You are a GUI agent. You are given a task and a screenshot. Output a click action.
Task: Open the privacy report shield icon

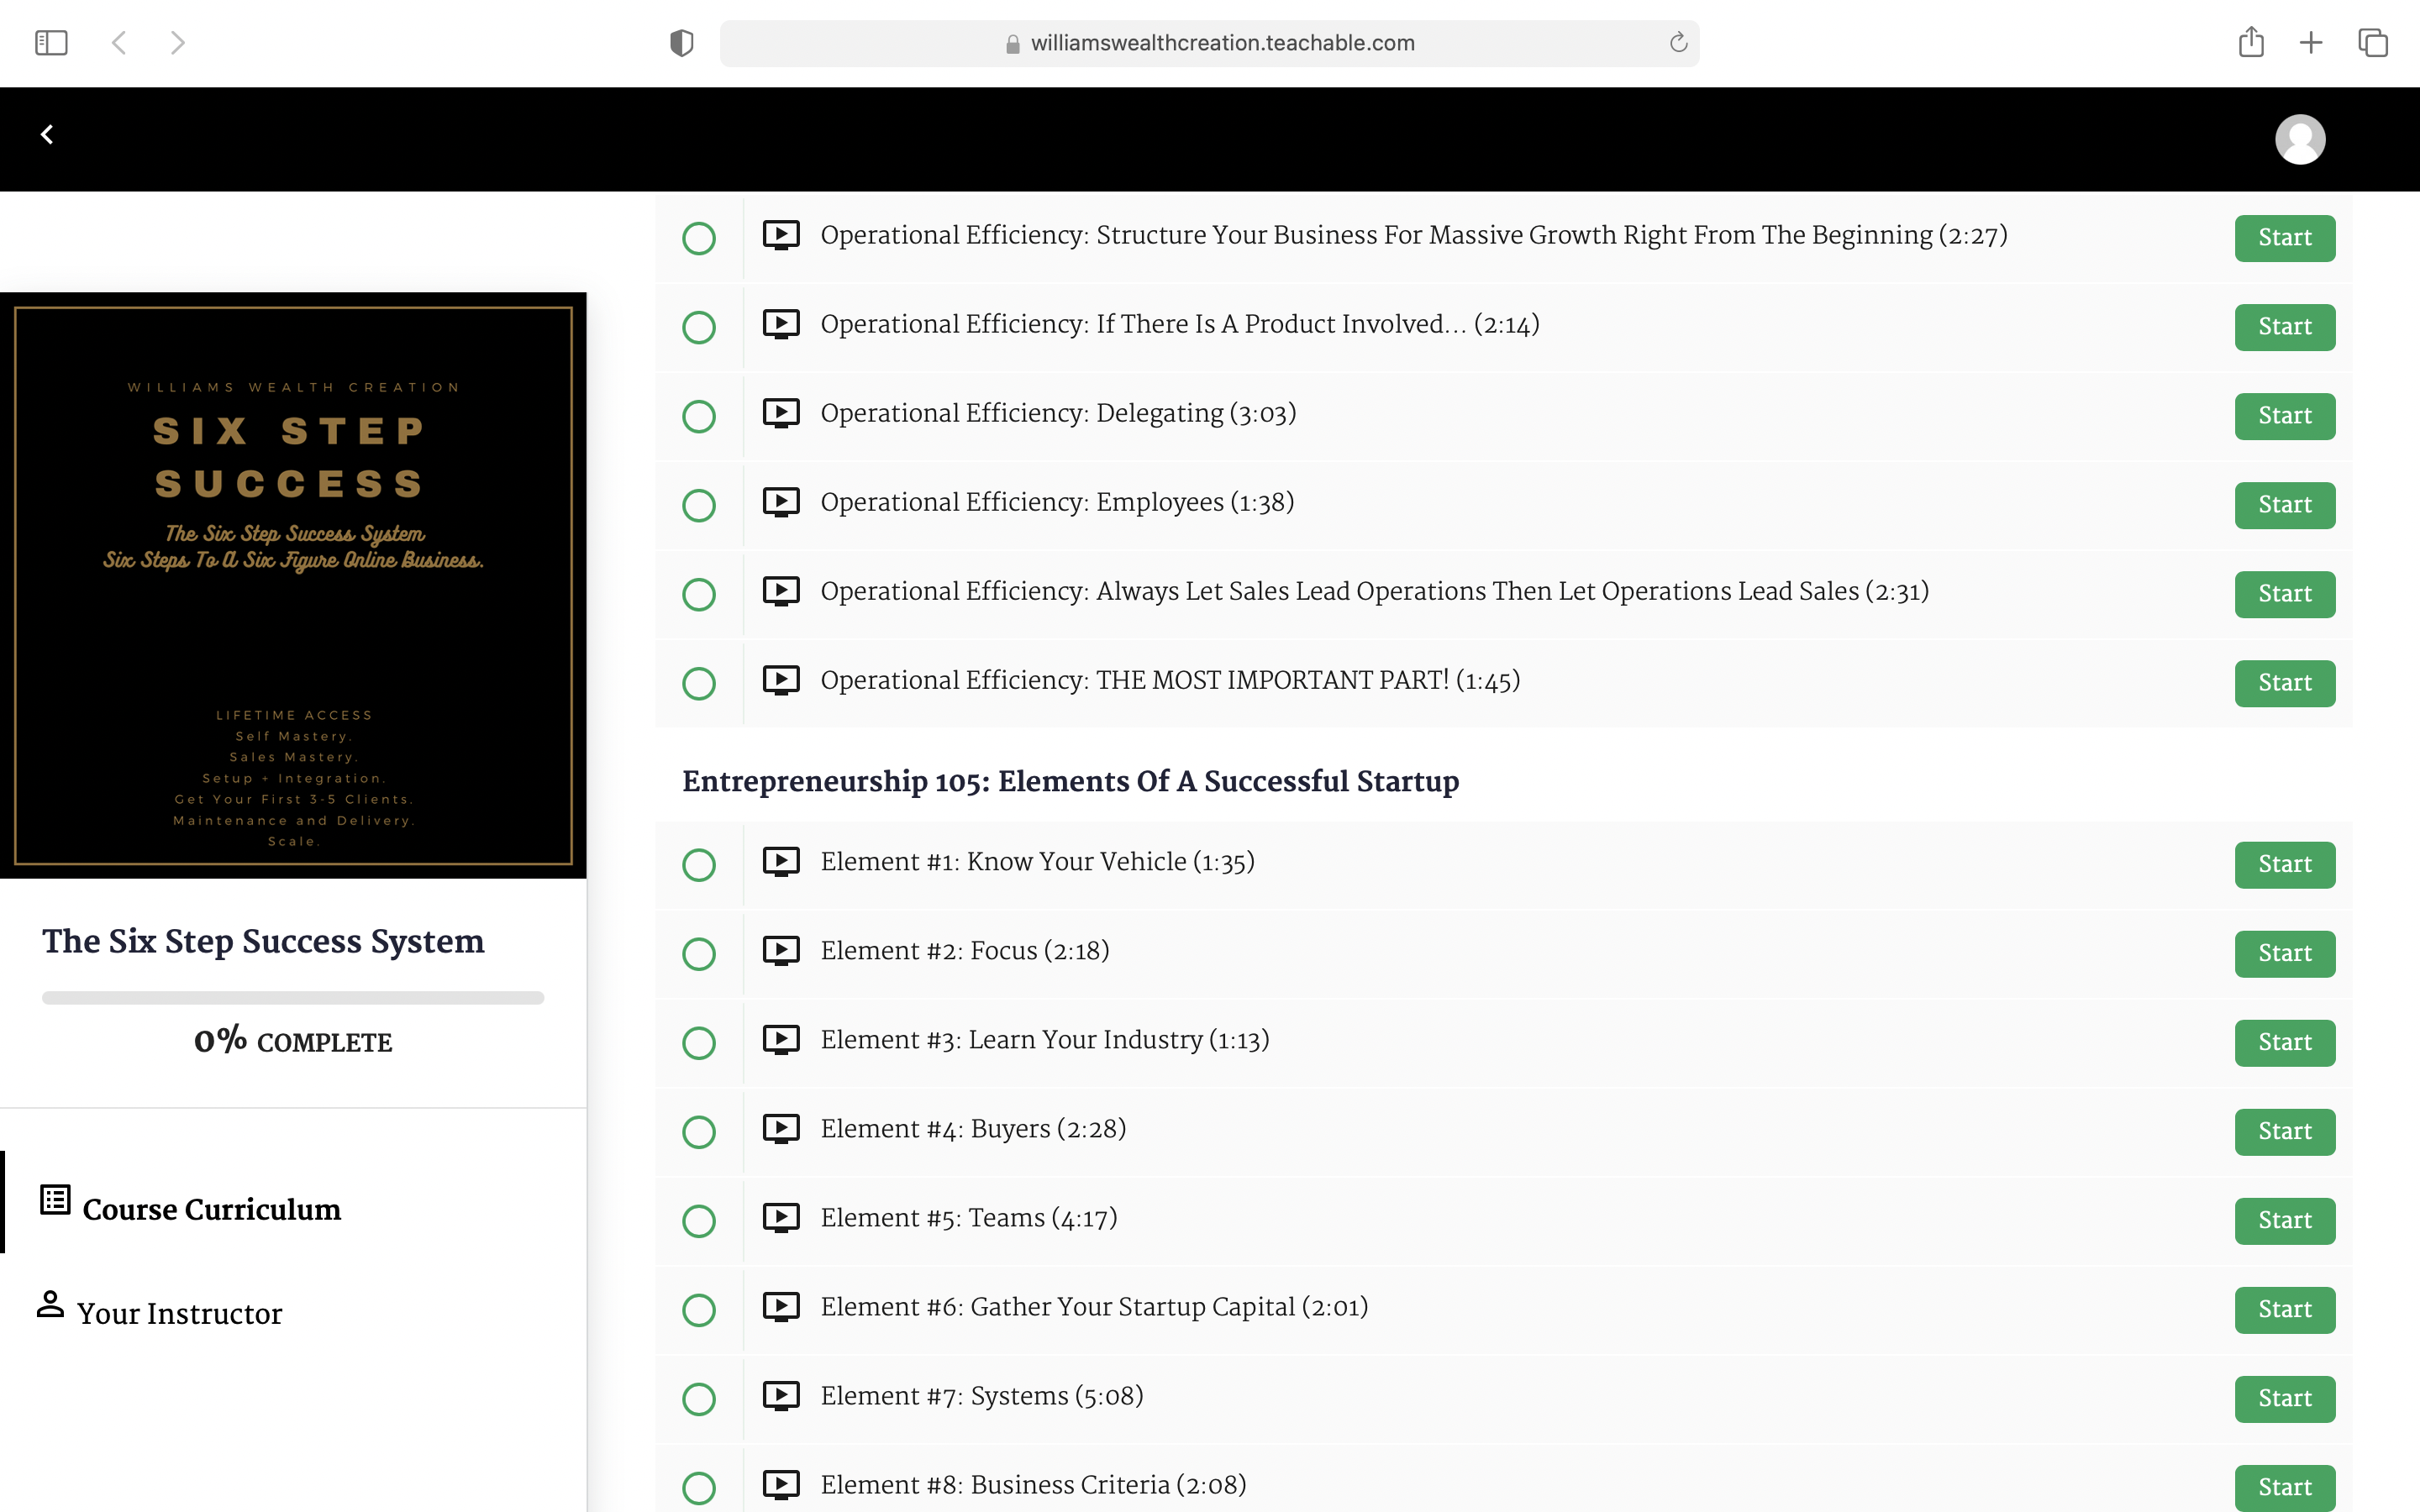tap(681, 43)
